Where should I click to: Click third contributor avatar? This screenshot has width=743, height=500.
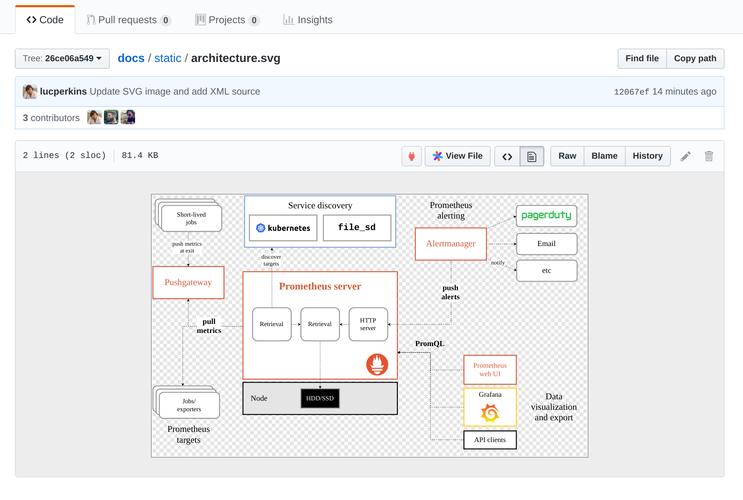[x=128, y=117]
